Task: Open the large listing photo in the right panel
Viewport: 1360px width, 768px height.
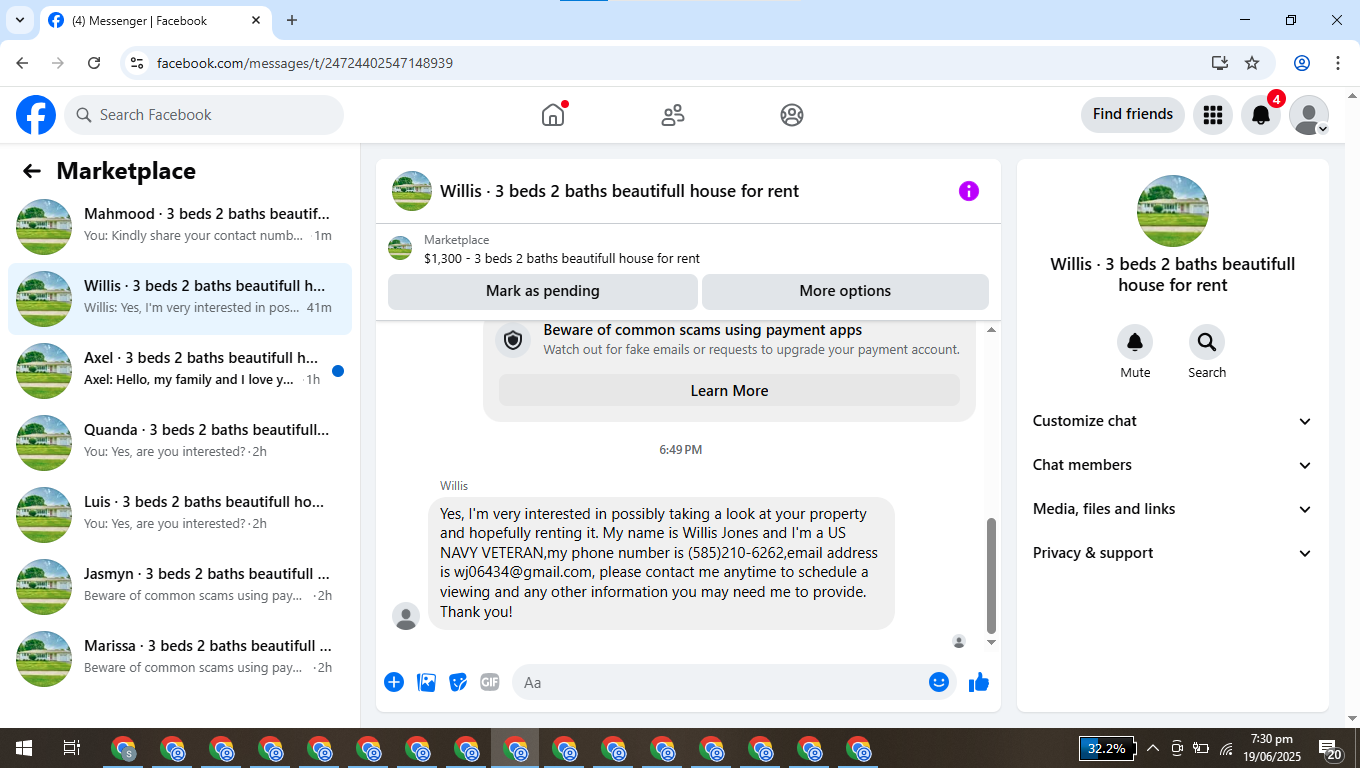Action: pos(1173,211)
